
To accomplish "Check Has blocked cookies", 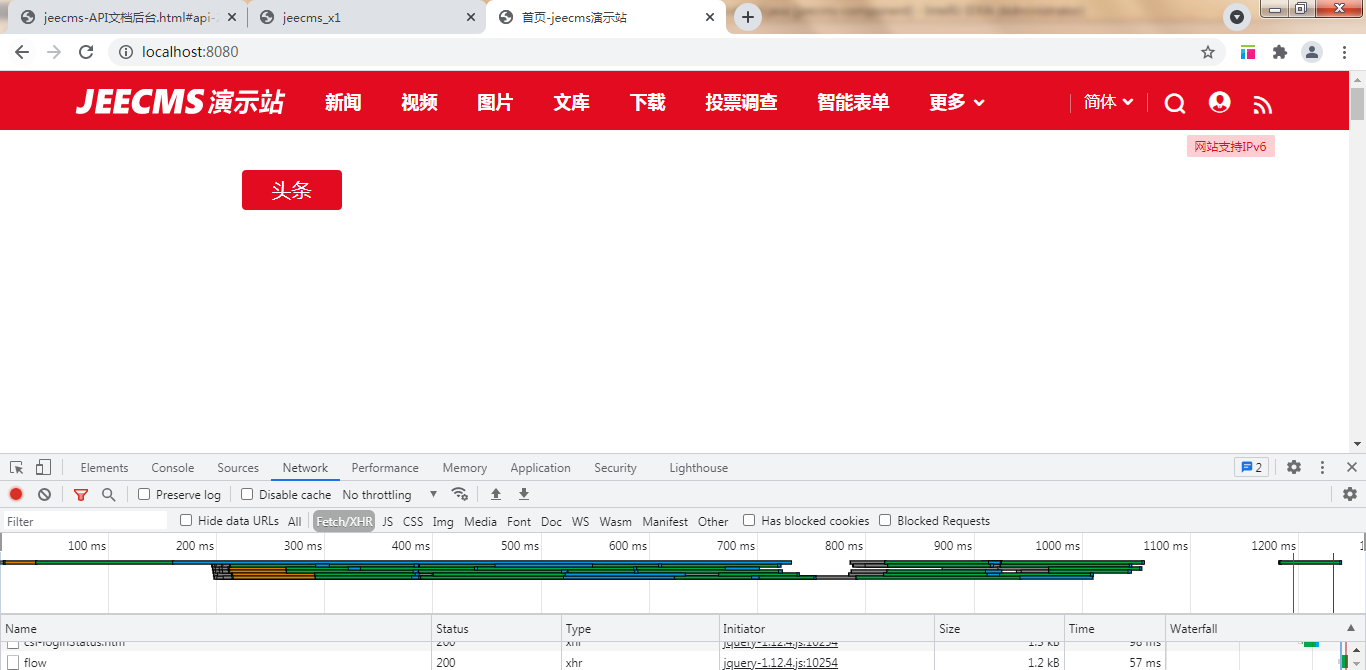I will coord(749,520).
